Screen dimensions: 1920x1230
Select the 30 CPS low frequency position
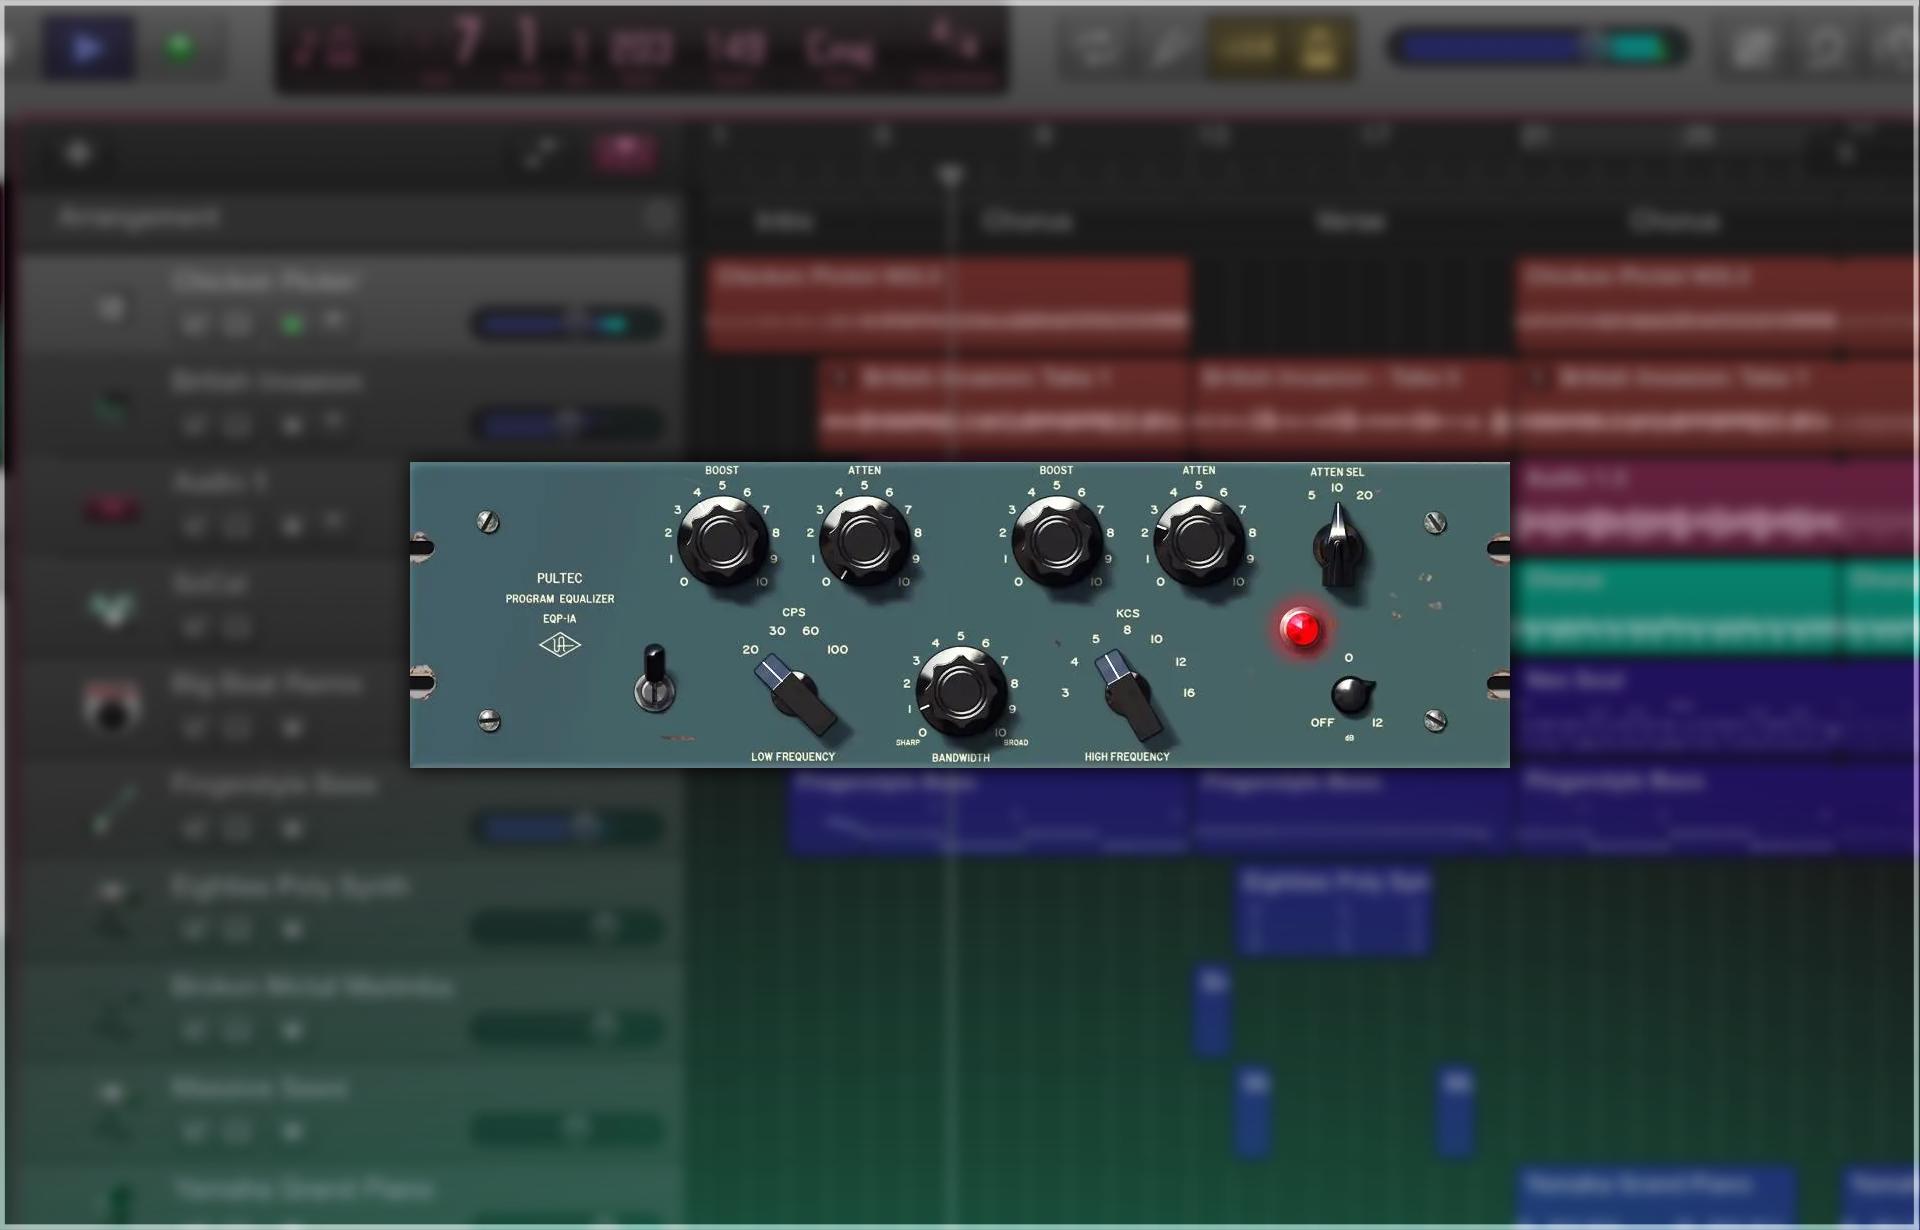(777, 631)
